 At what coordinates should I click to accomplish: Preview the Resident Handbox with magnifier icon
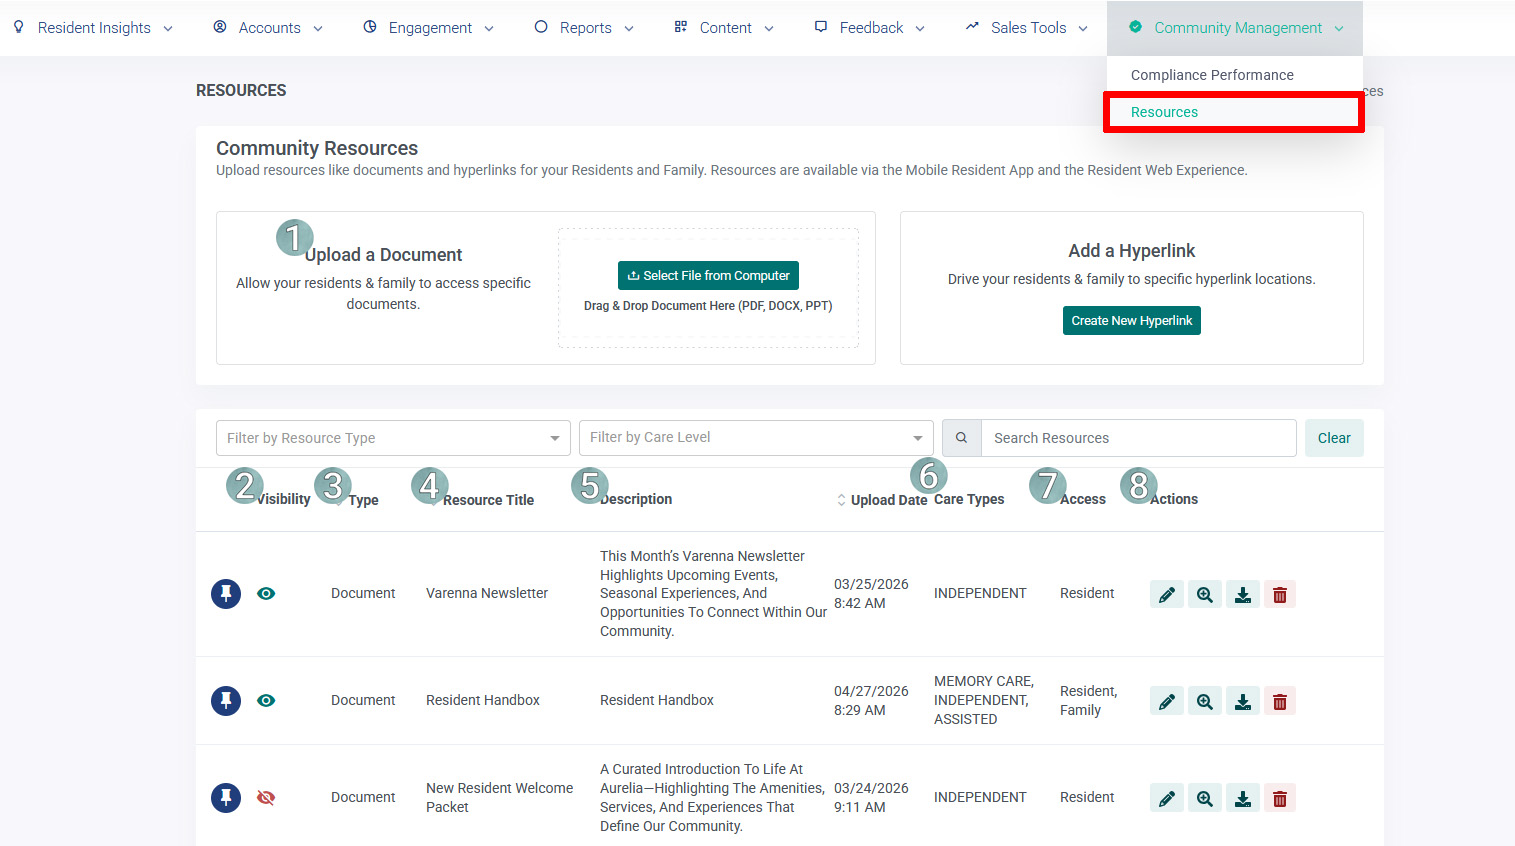(1204, 701)
